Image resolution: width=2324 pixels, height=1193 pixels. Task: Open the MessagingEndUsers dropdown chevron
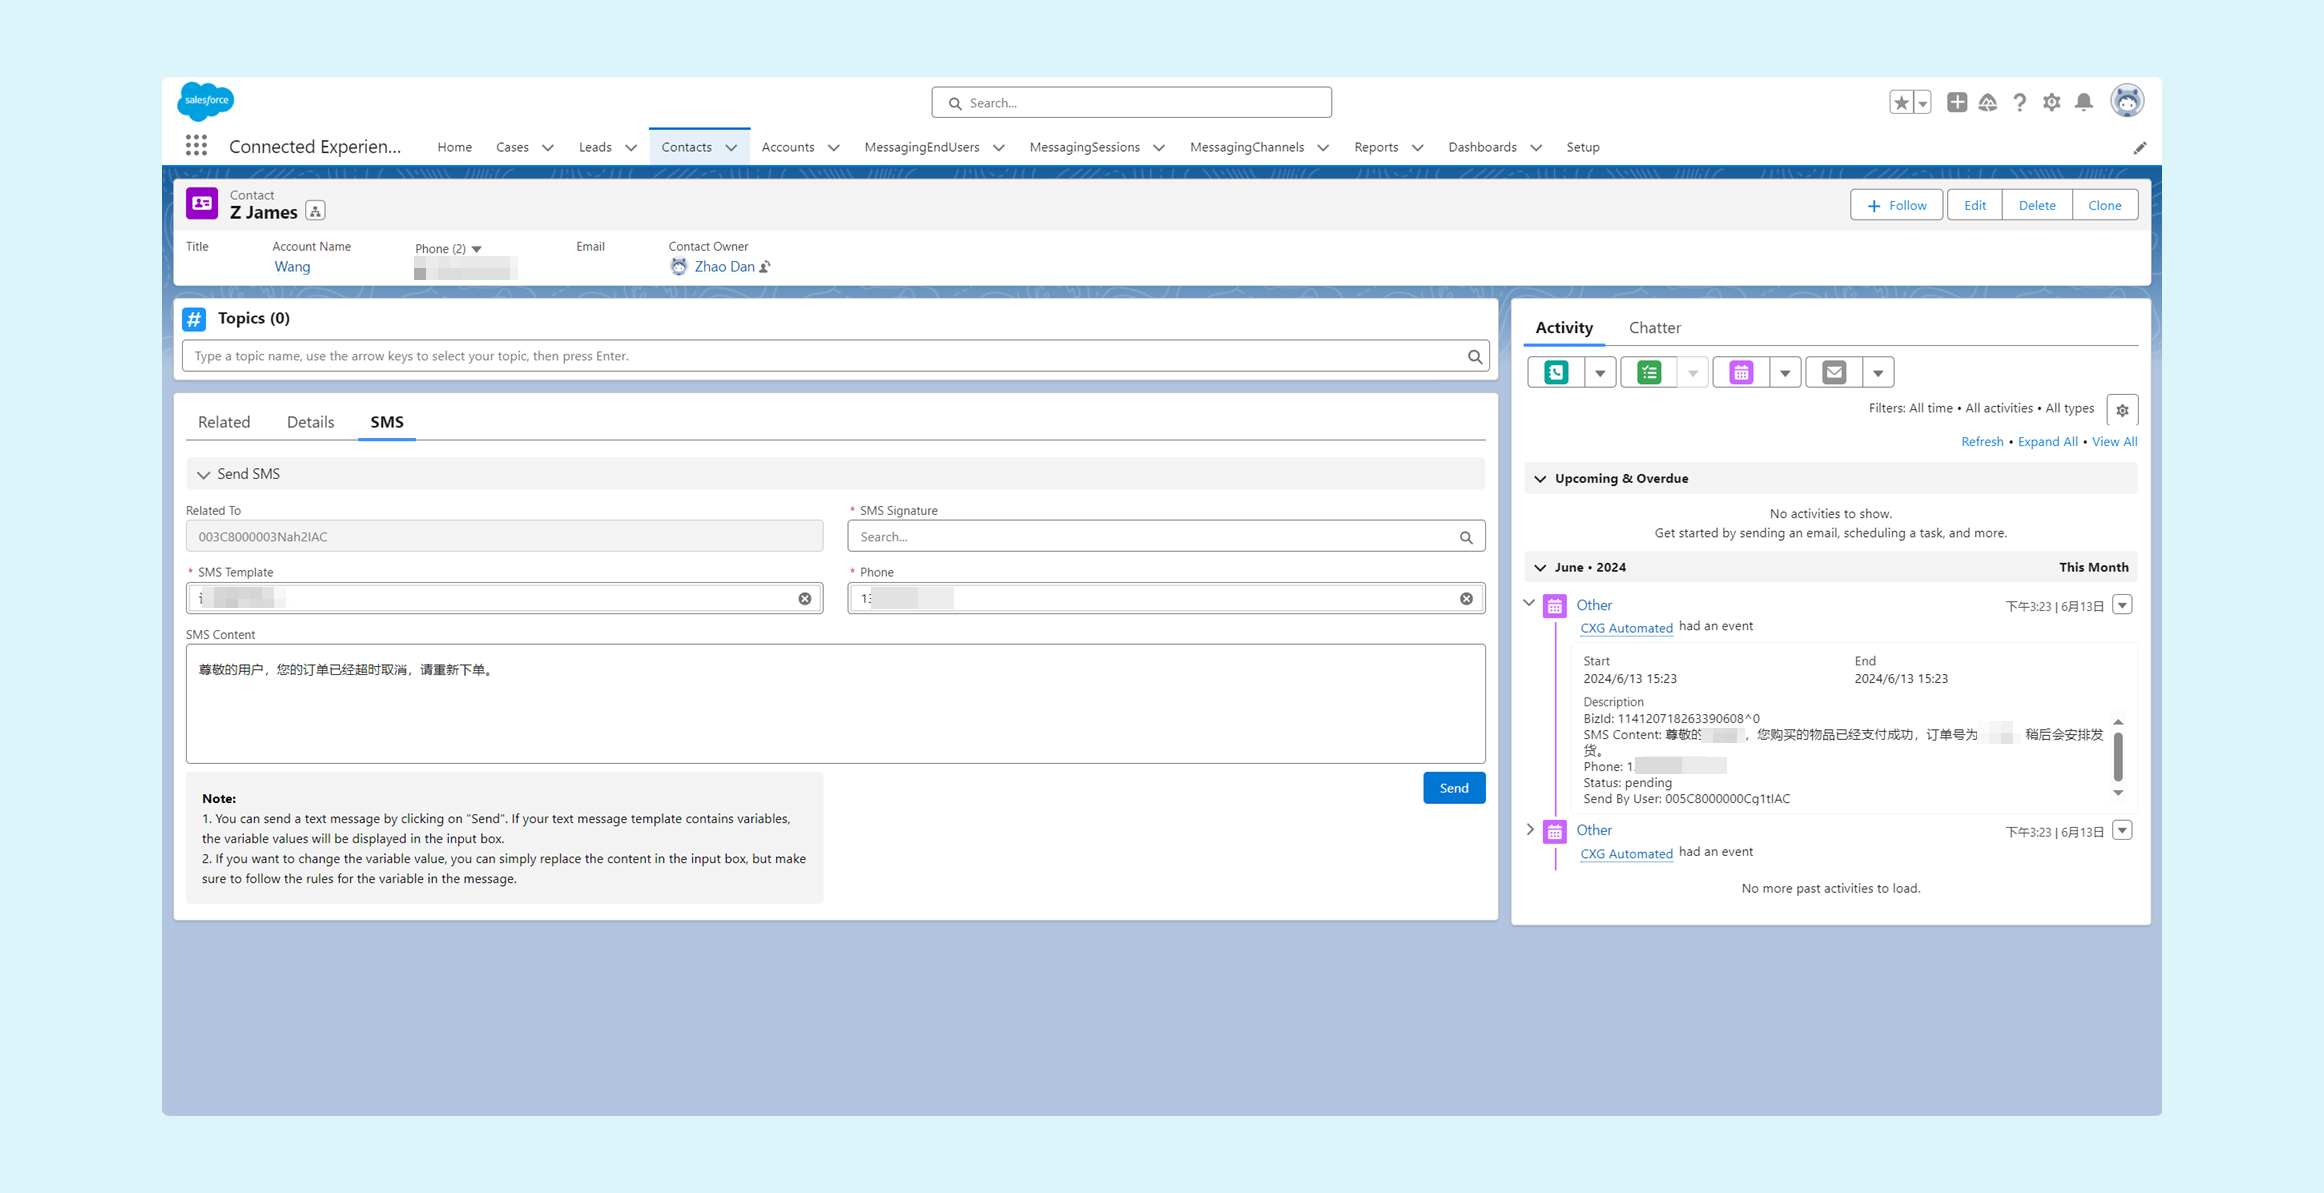point(998,148)
